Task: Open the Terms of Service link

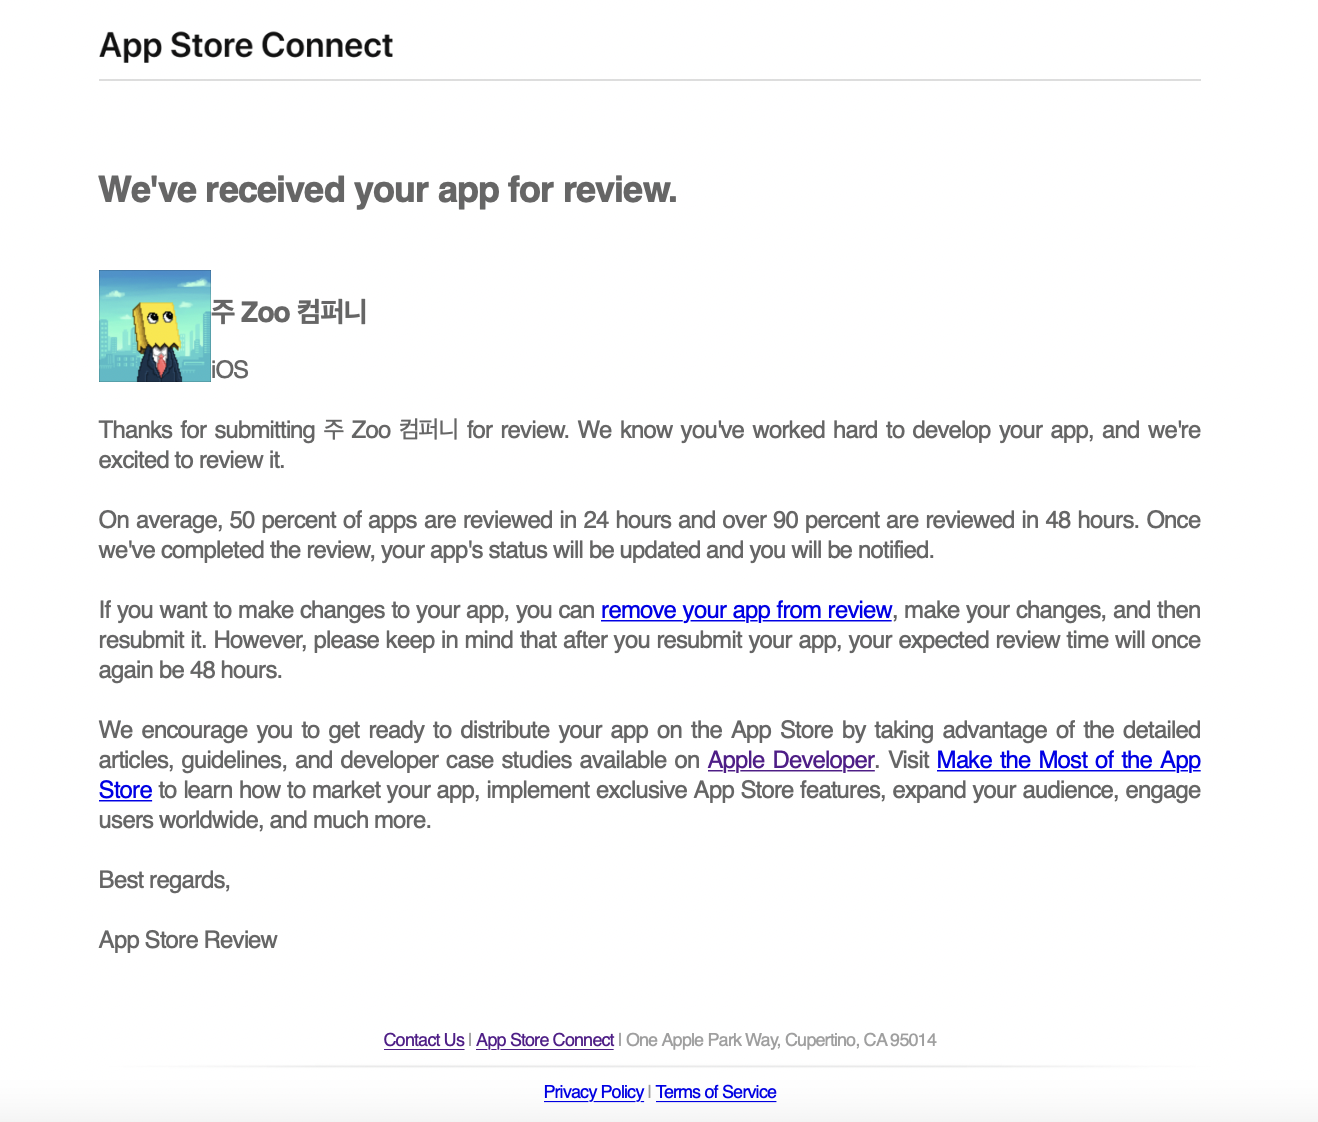Action: coord(716,1092)
